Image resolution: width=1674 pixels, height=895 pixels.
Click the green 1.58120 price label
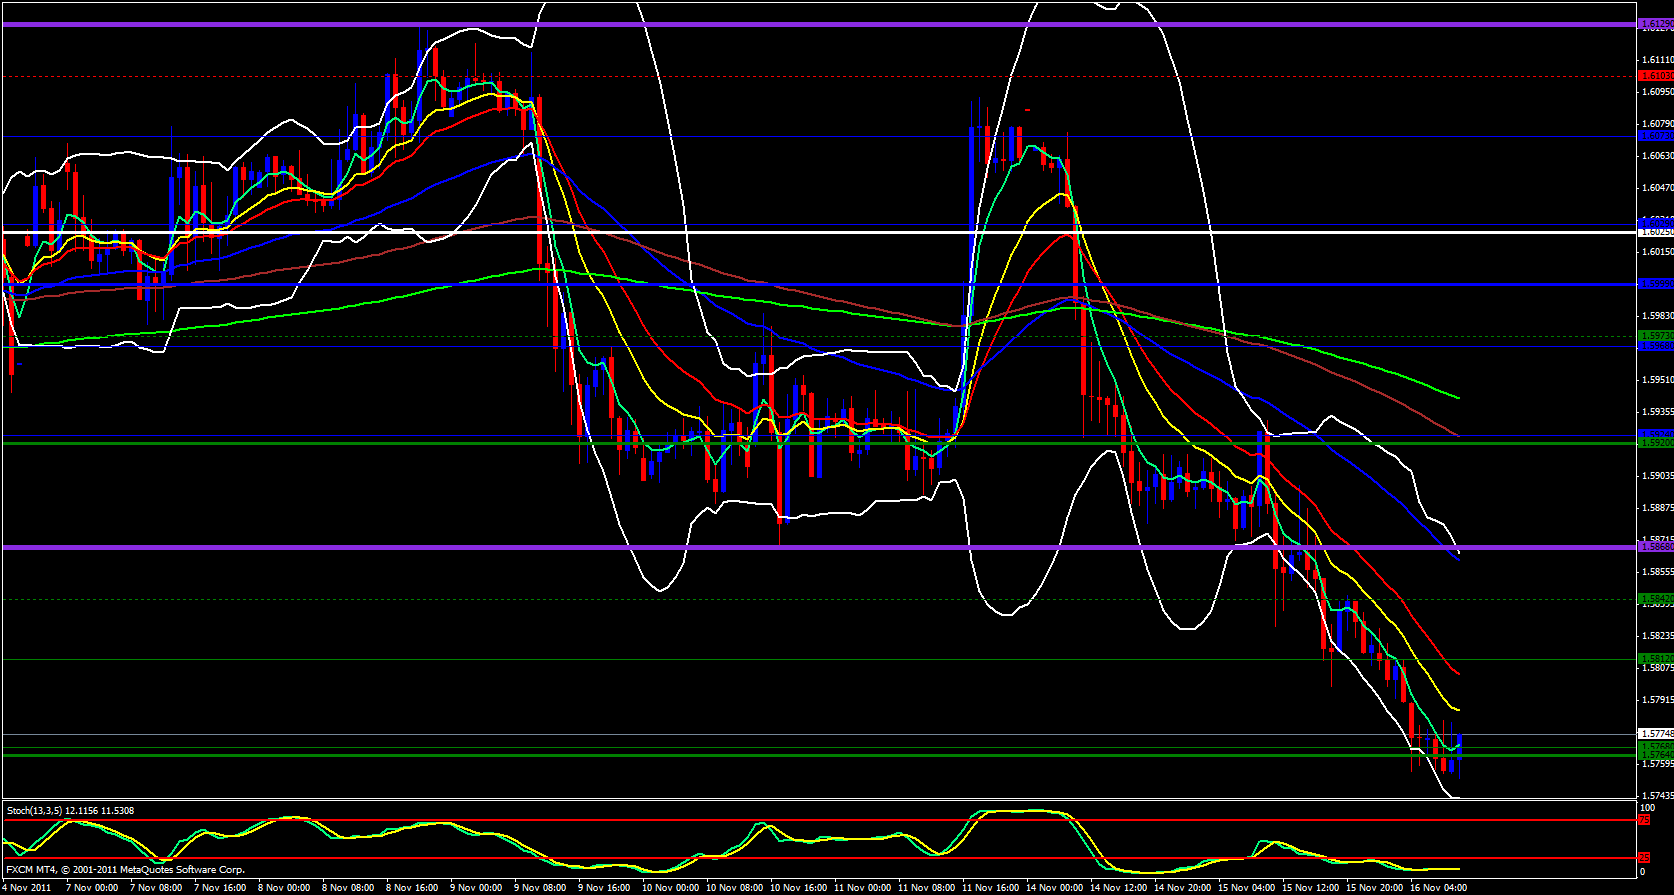coord(1655,659)
